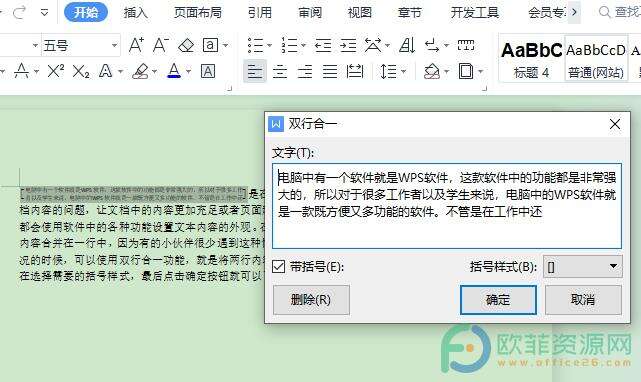
Task: Click the increase indent icon
Action: [348, 45]
